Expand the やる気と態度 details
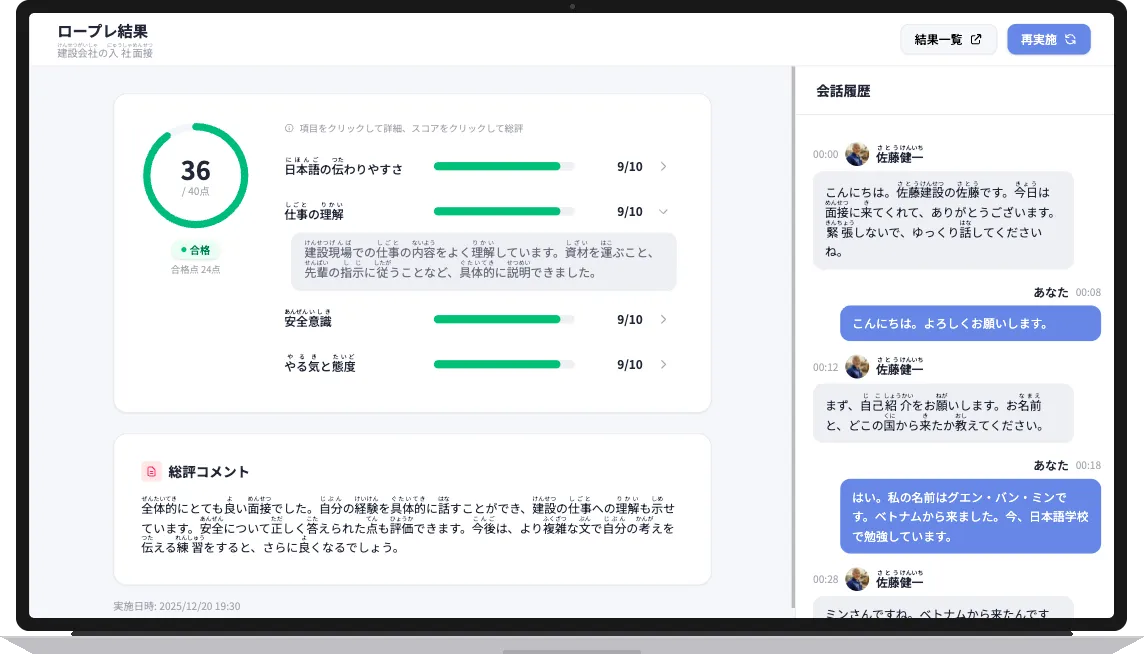The image size is (1144, 654). click(x=663, y=365)
